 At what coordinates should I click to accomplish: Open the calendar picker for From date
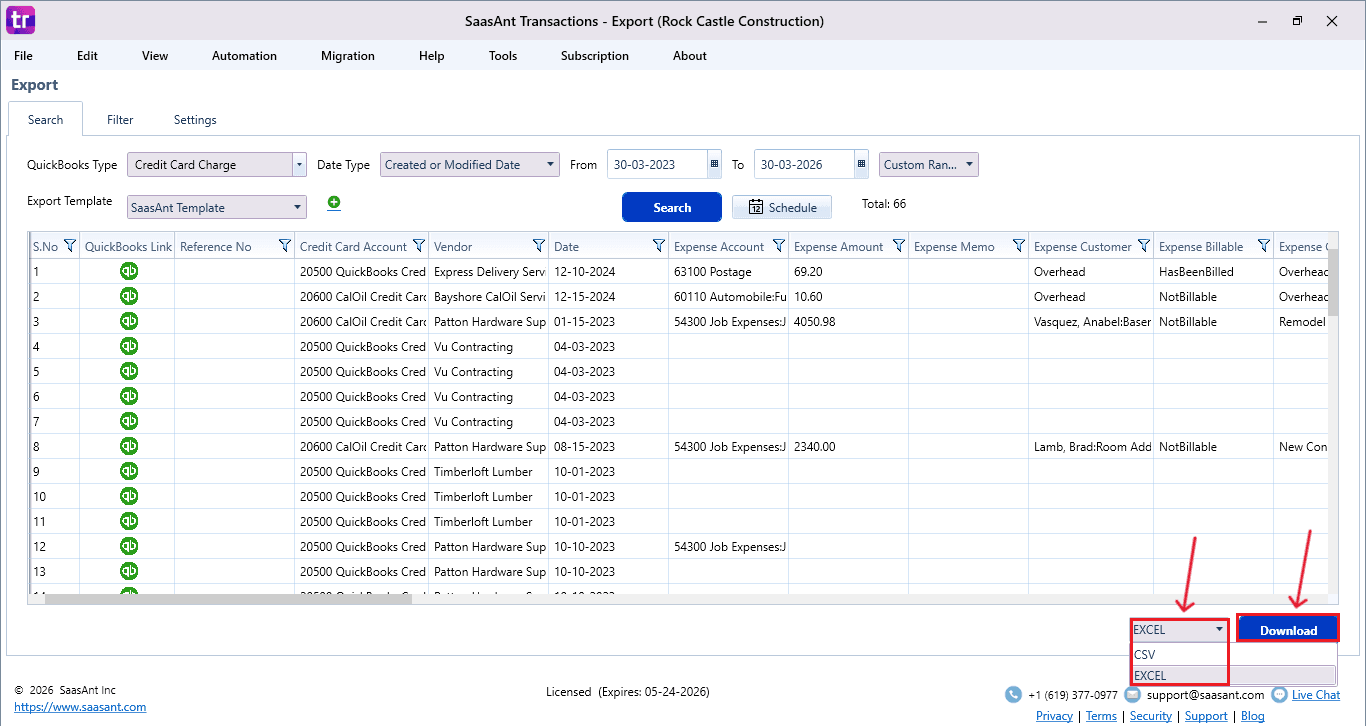click(x=713, y=163)
